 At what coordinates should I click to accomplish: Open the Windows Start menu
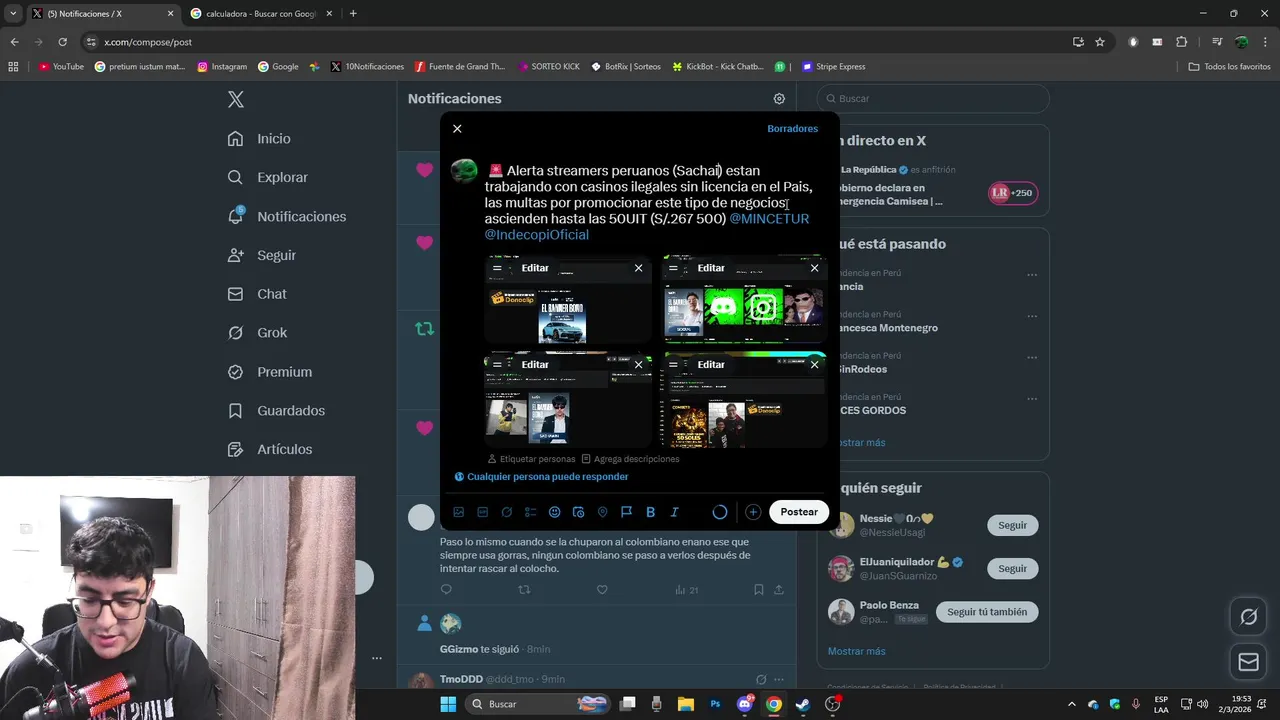click(x=448, y=704)
